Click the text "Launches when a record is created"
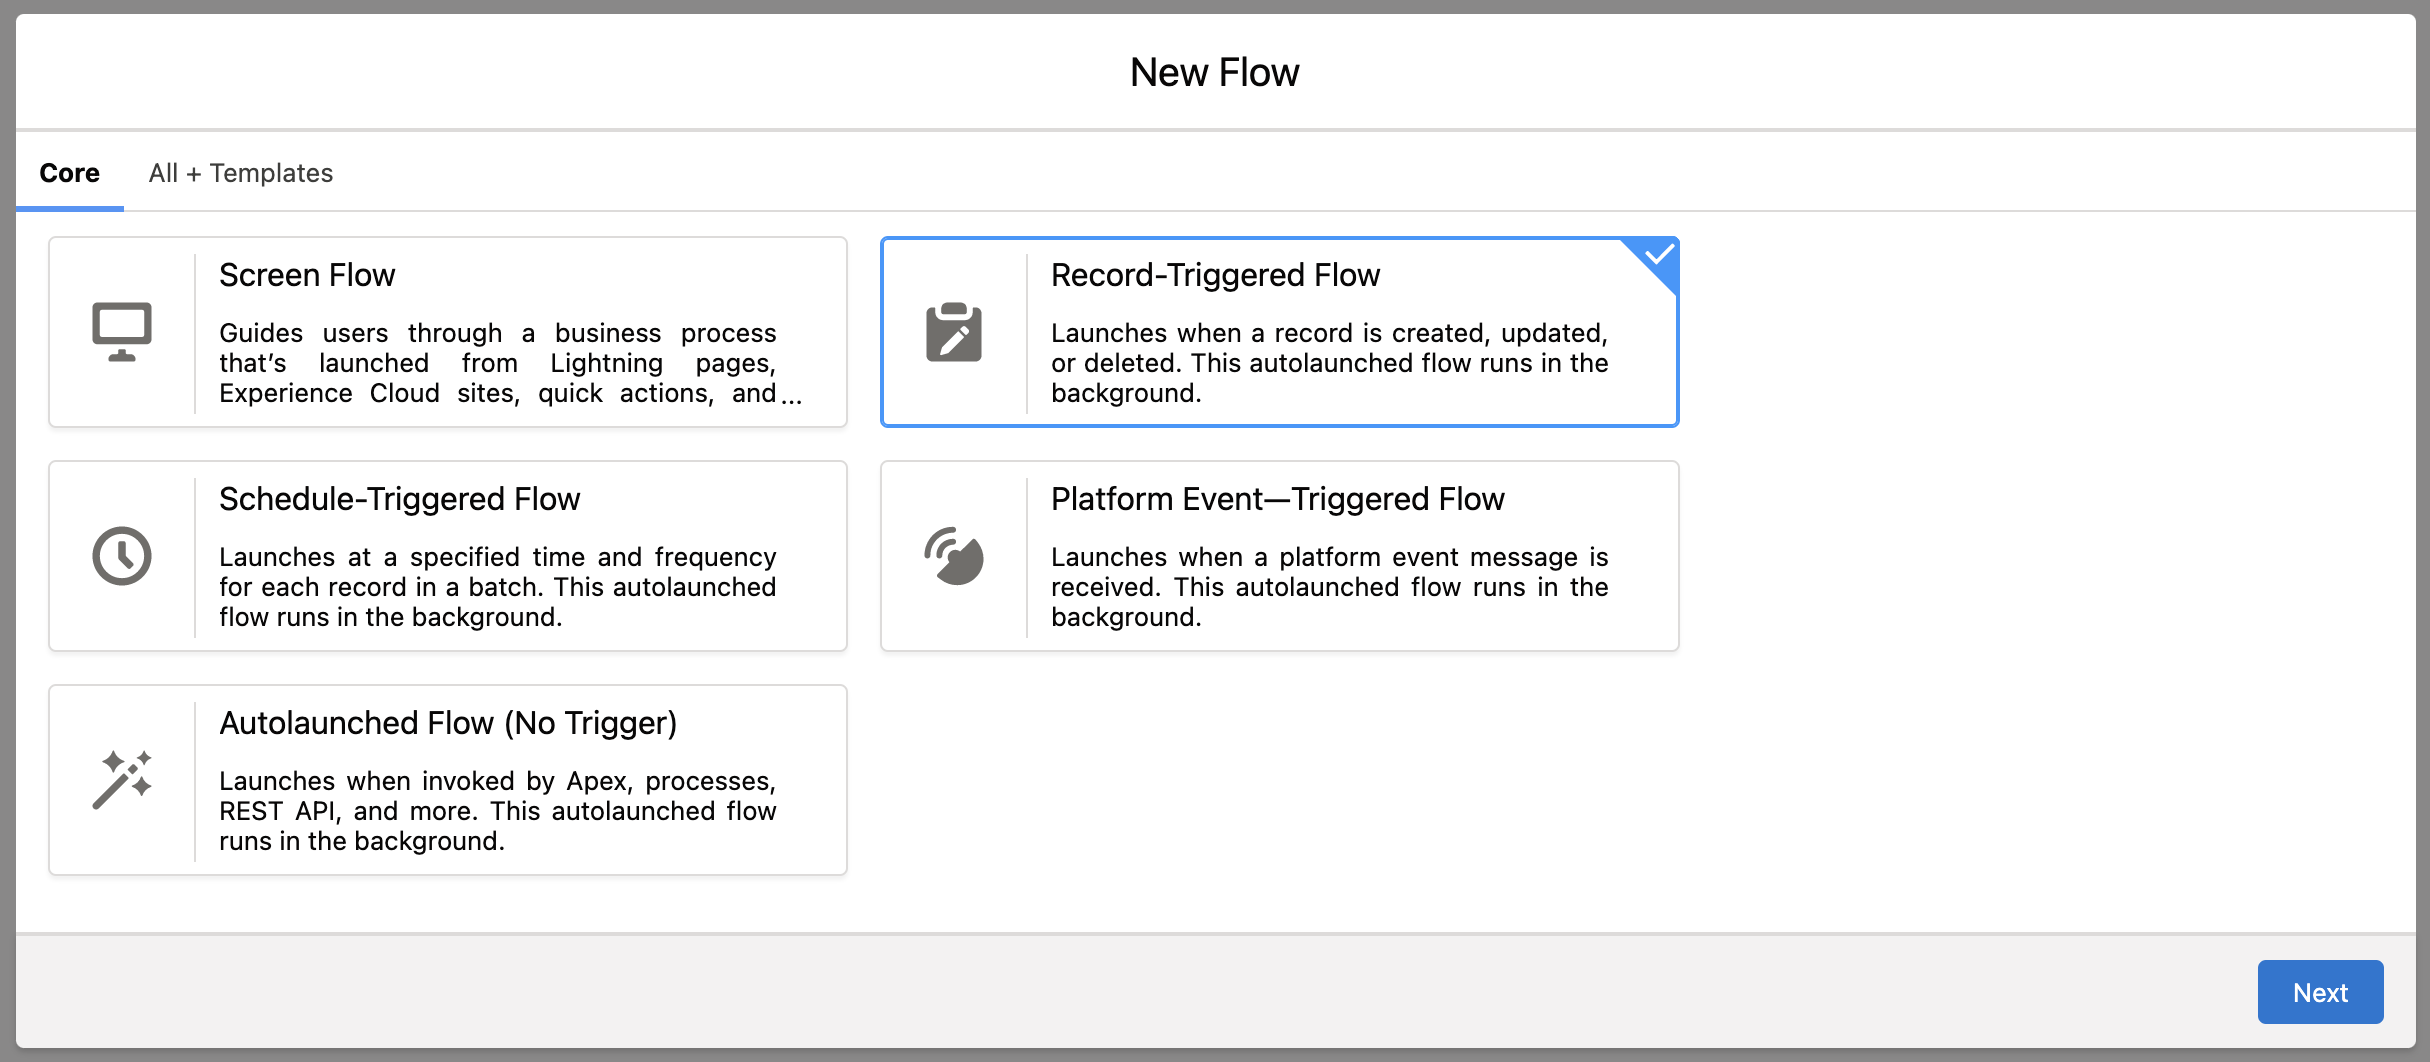 (1329, 363)
